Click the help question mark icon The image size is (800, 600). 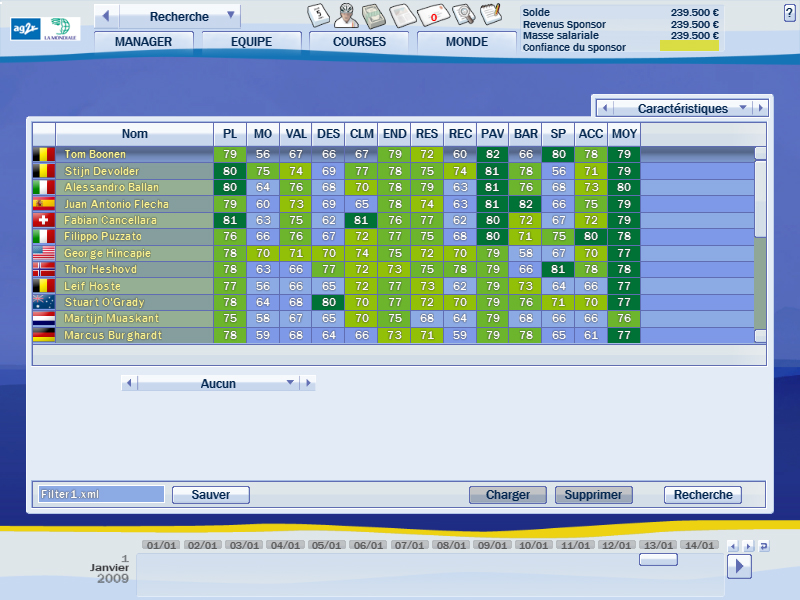point(789,10)
